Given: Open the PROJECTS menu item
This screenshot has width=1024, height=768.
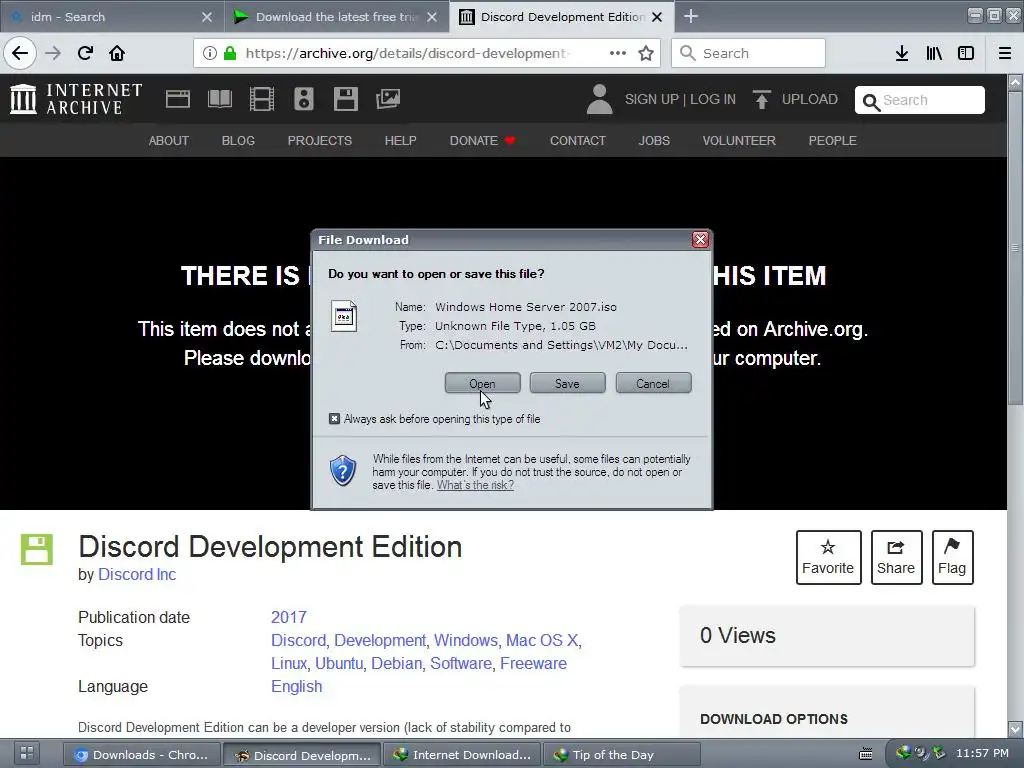Looking at the screenshot, I should 320,140.
